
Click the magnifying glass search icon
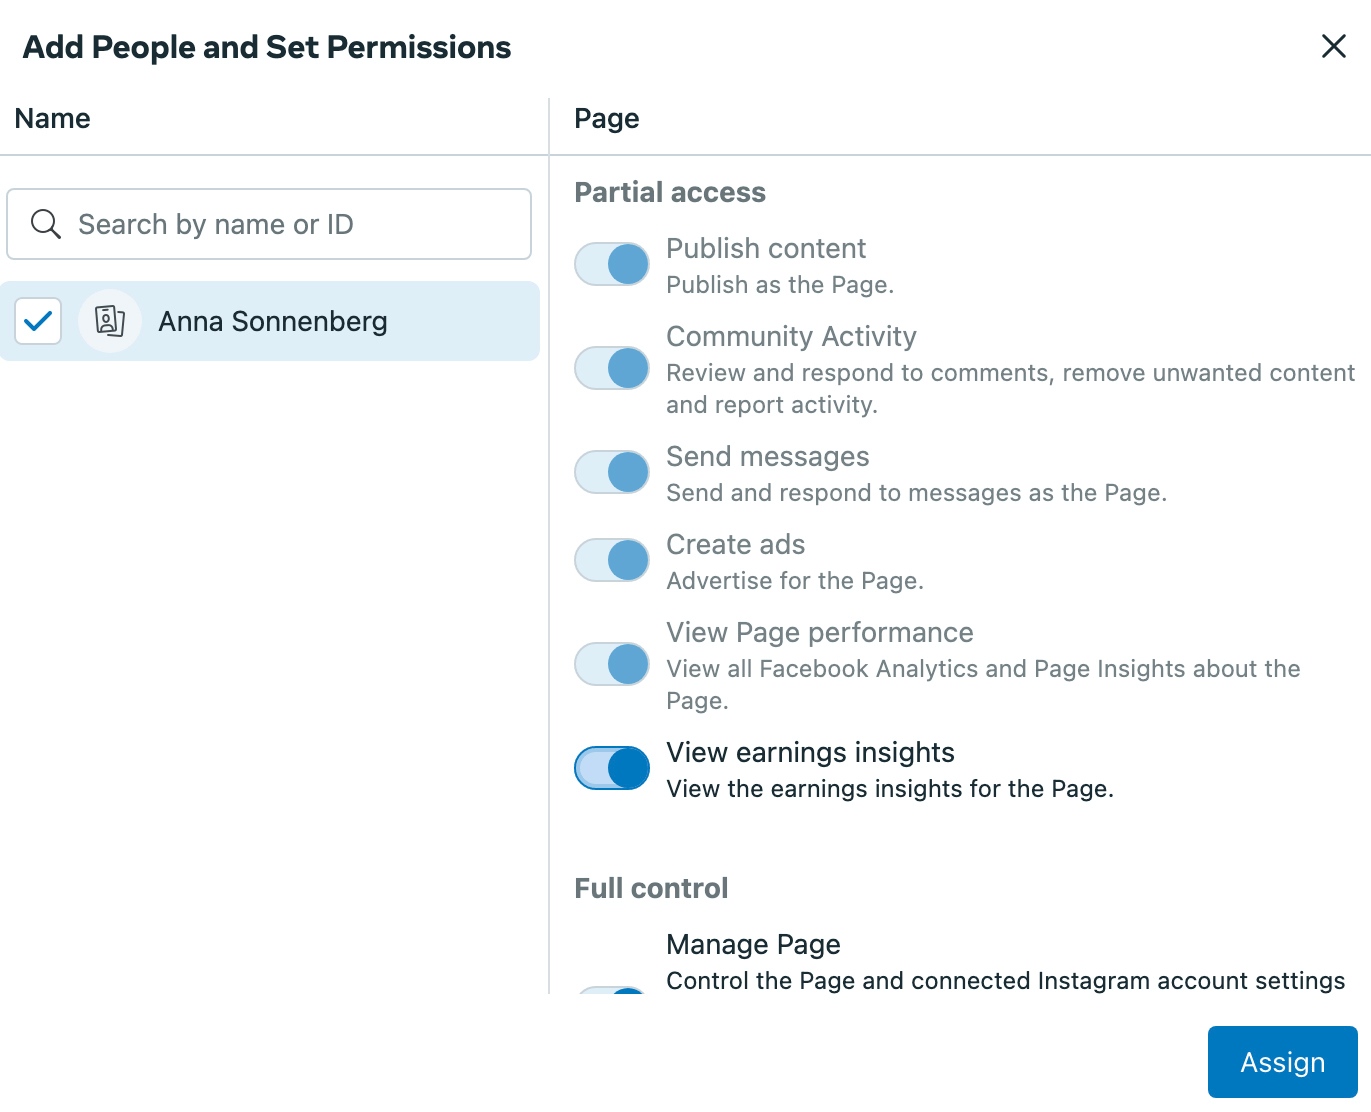click(x=46, y=224)
